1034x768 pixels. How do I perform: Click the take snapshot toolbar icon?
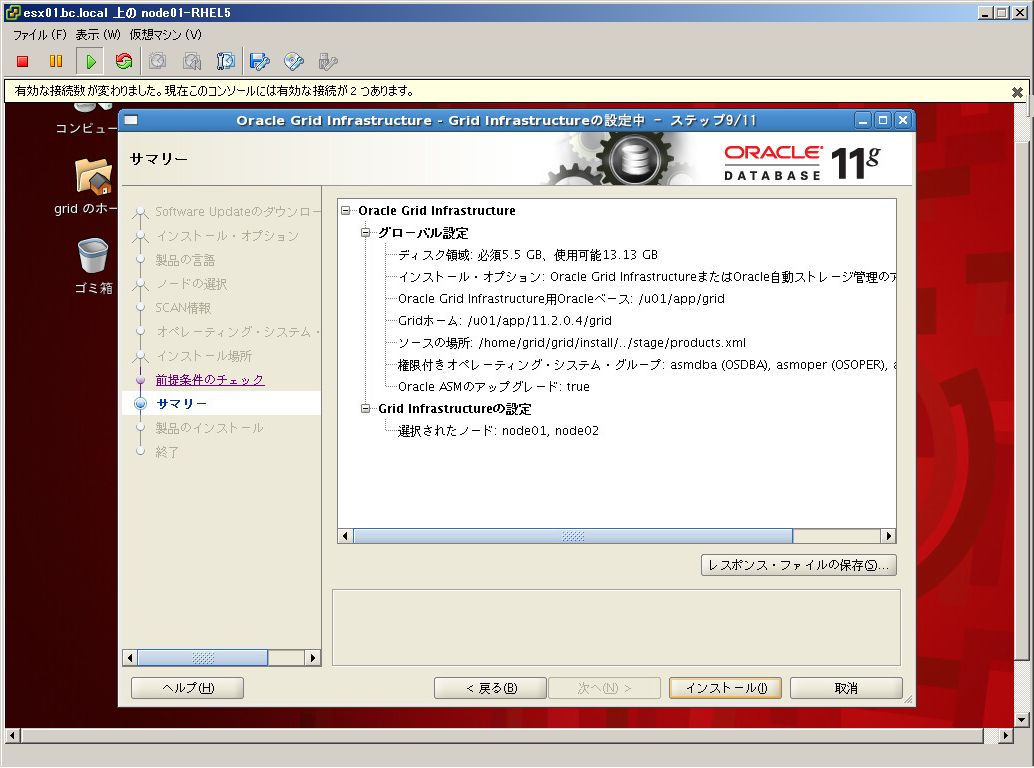coord(157,61)
